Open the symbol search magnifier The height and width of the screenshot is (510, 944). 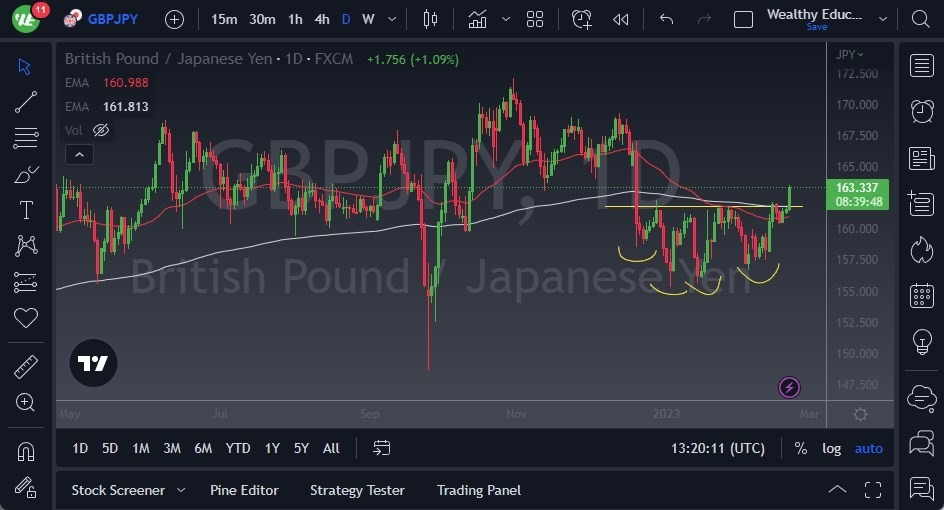tap(920, 19)
